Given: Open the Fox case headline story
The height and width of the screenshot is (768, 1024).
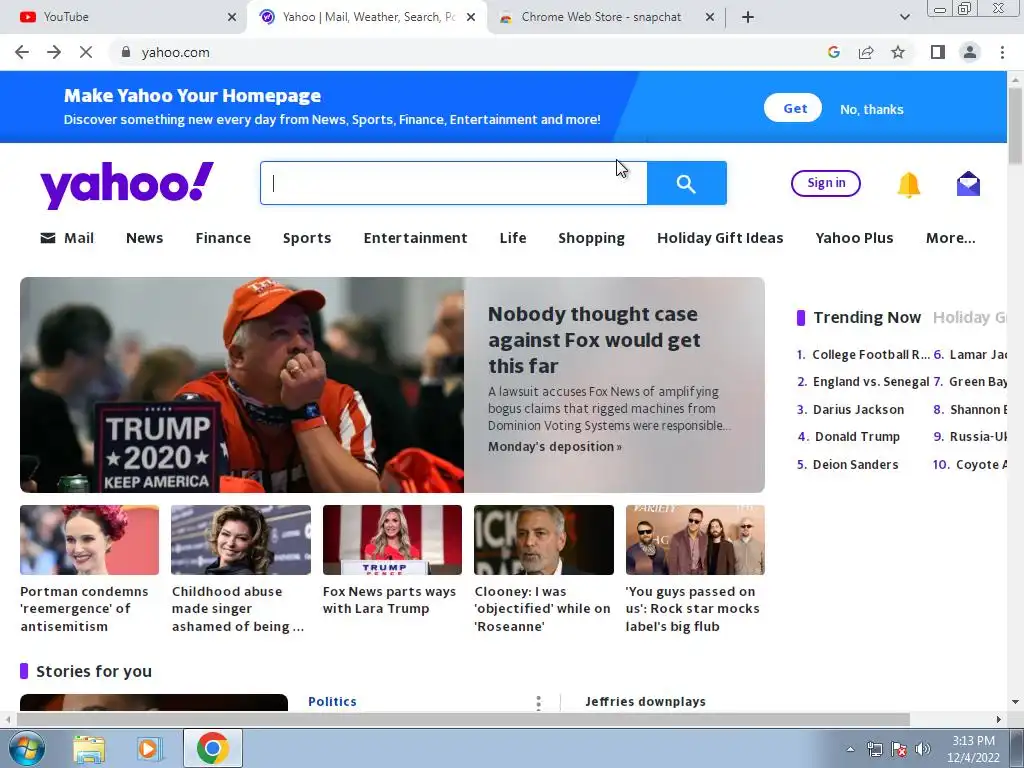Looking at the screenshot, I should [594, 340].
